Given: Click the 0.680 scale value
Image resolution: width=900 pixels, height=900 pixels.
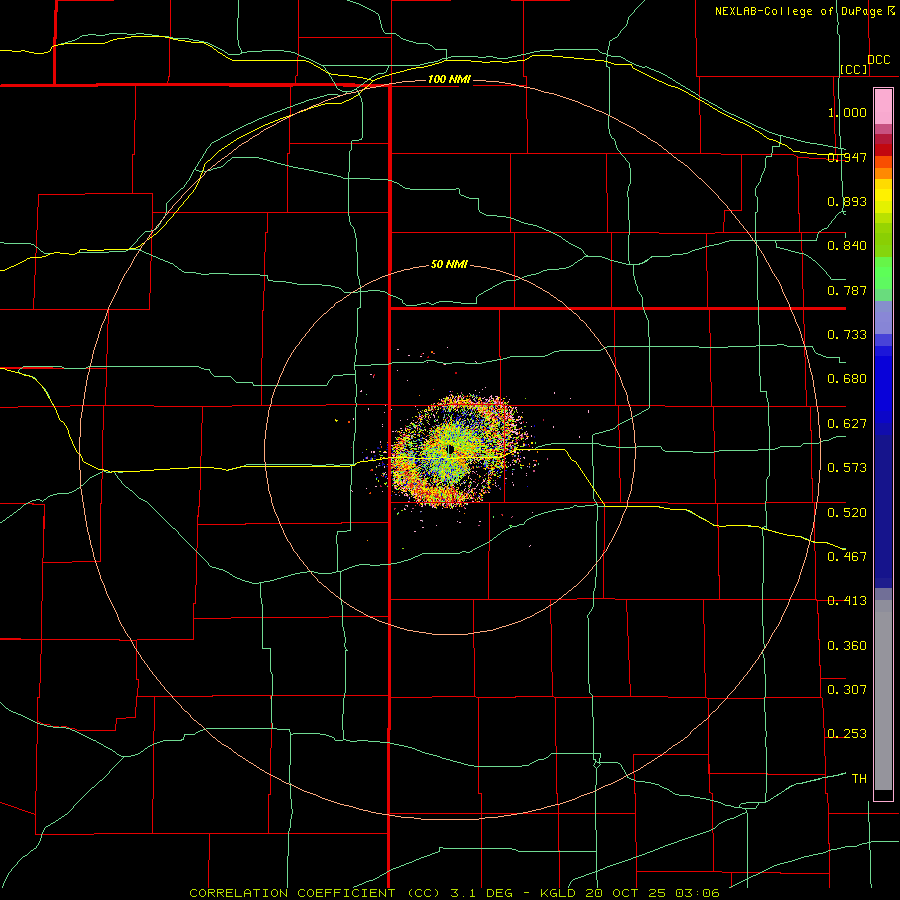Looking at the screenshot, I should tap(847, 379).
